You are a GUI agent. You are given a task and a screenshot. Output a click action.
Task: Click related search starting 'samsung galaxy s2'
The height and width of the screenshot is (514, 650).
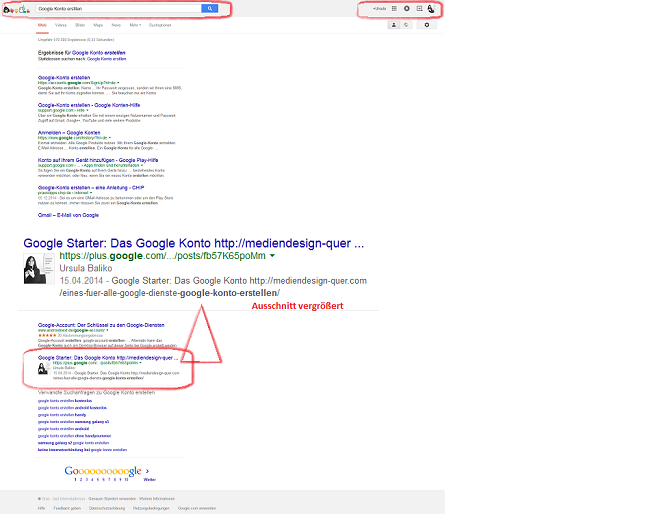(x=73, y=443)
